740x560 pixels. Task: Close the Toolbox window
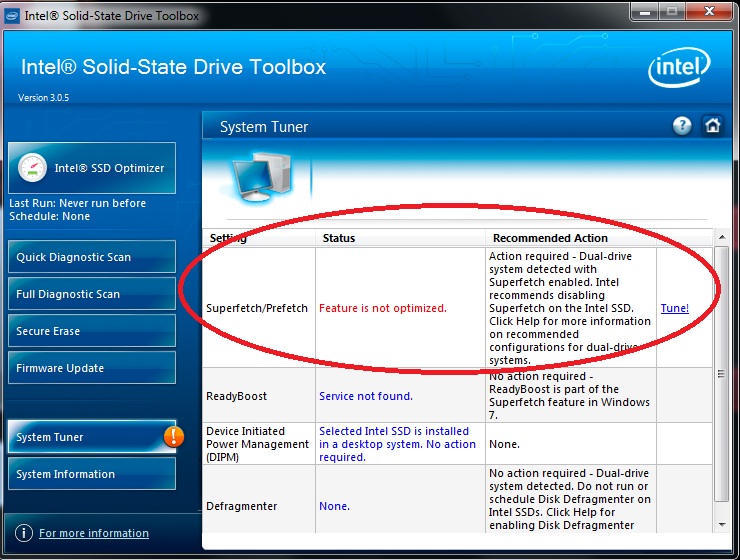point(709,11)
